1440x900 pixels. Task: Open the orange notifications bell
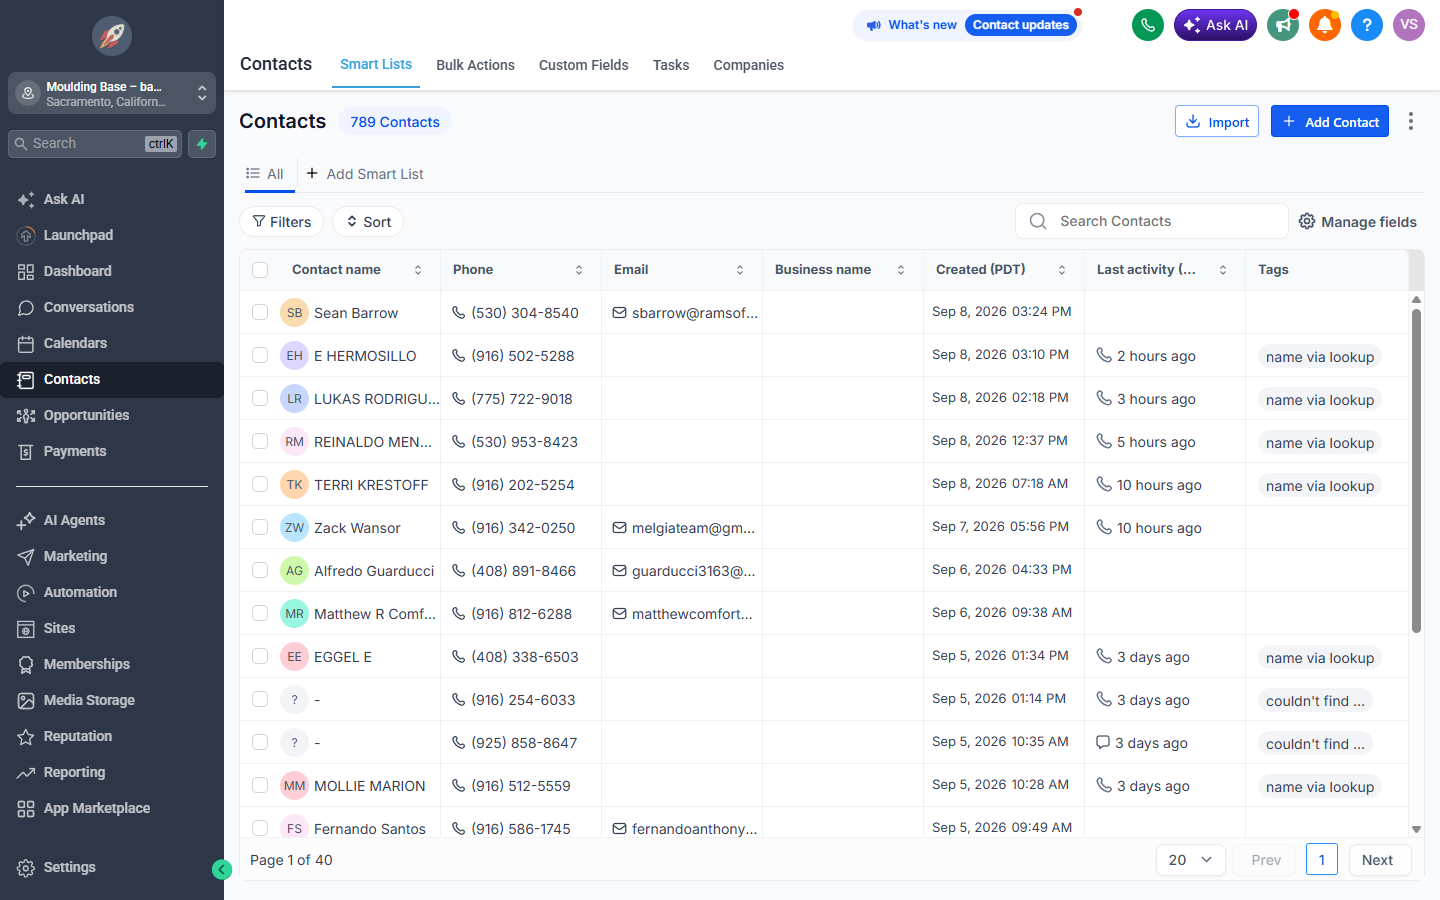(x=1325, y=25)
